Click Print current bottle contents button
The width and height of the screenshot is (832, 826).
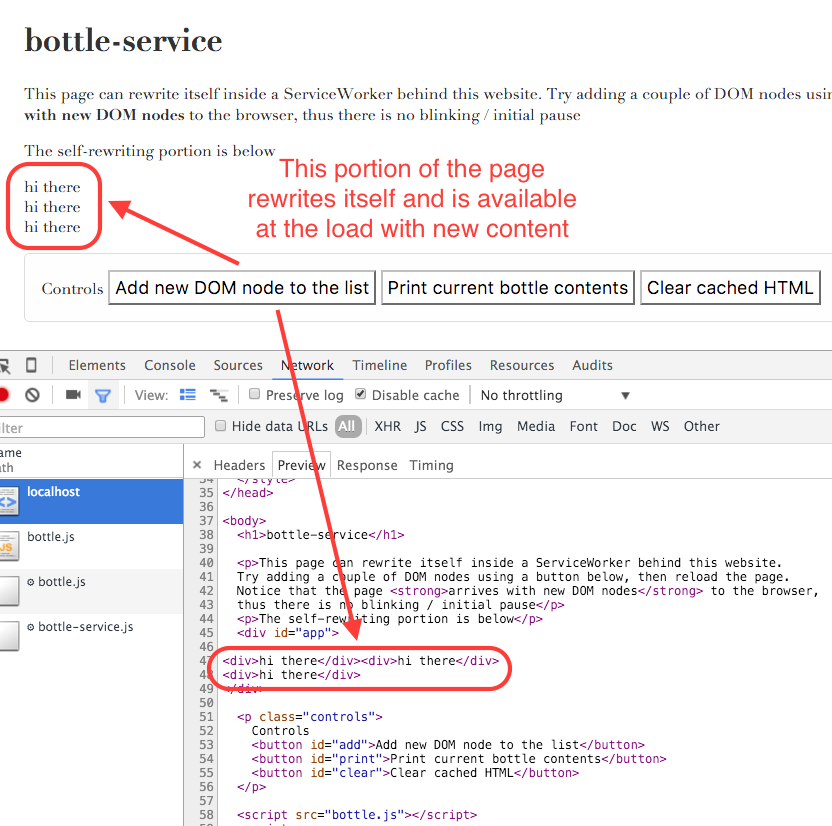tap(508, 288)
